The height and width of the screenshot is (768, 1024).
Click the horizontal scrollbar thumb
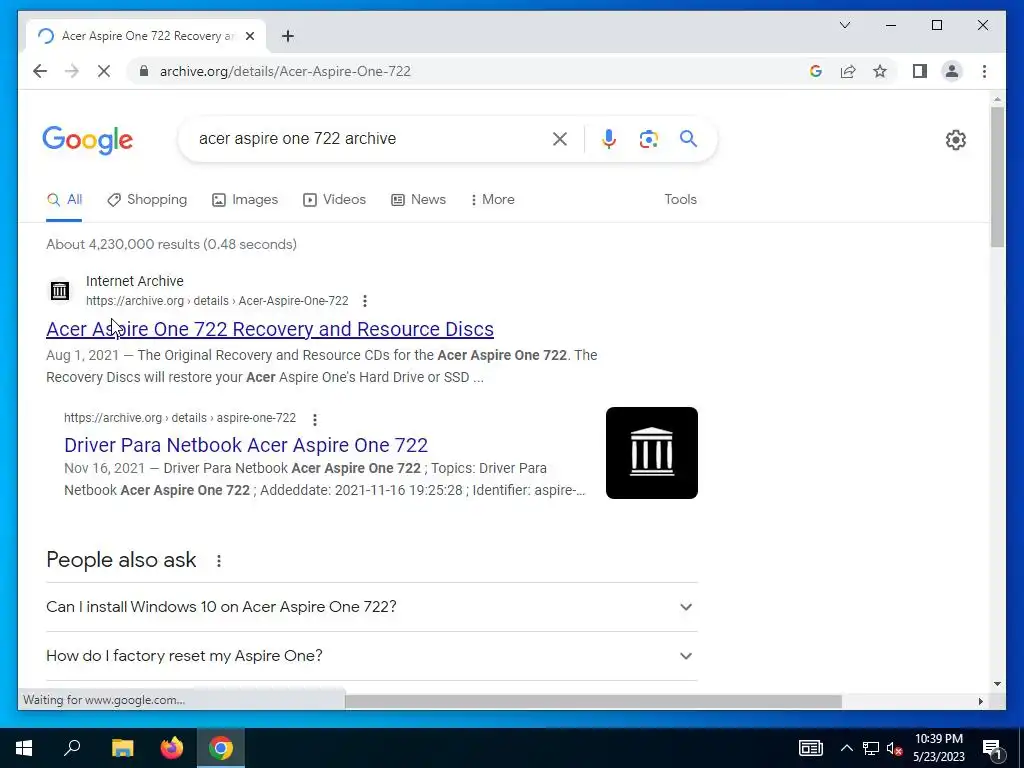(x=593, y=701)
